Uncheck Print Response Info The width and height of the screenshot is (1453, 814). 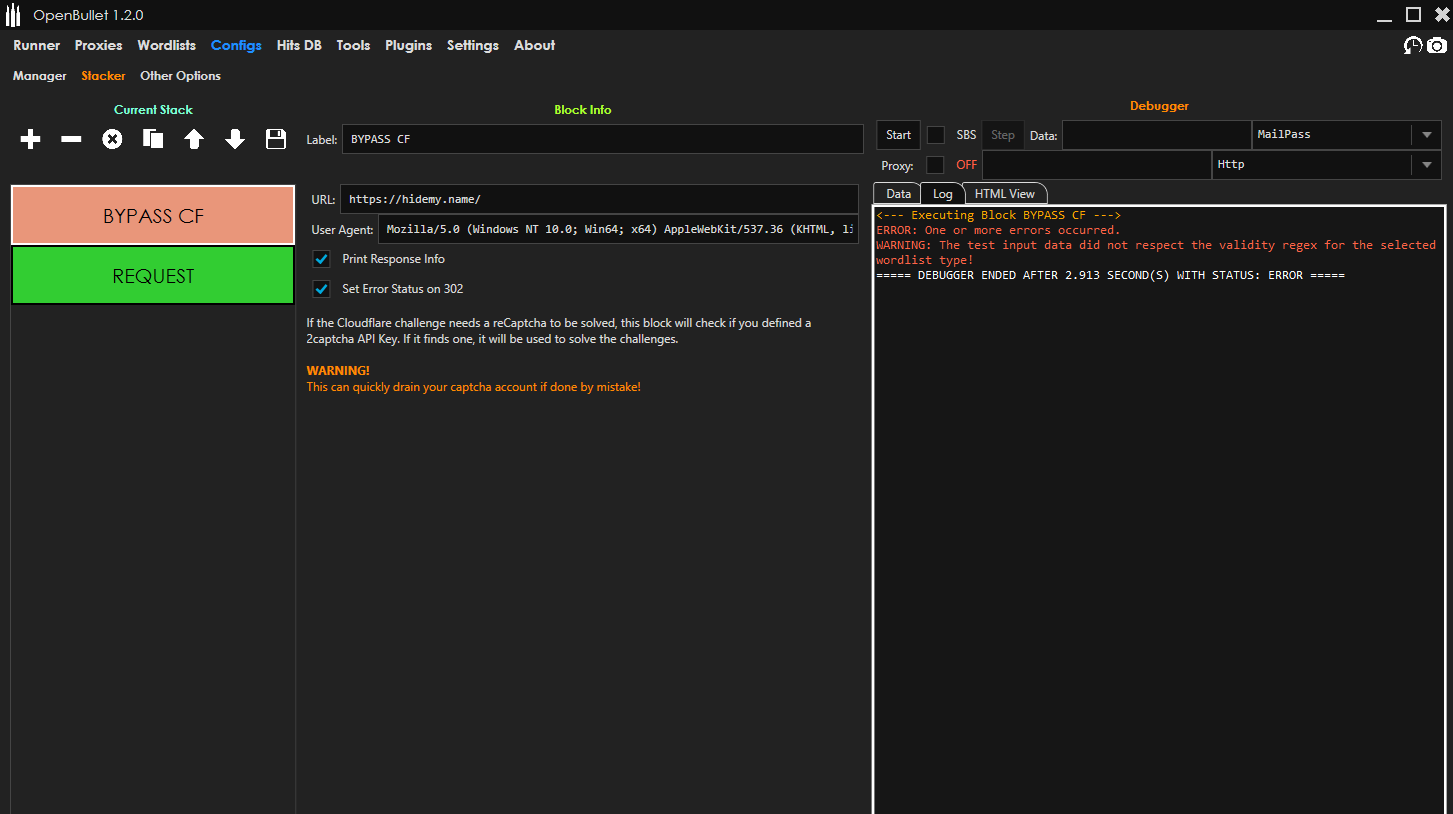point(321,259)
